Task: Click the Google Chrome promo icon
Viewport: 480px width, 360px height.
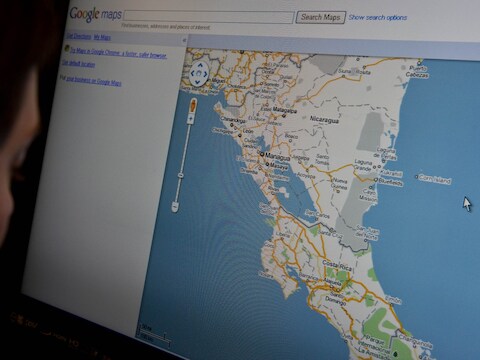Action: (67, 48)
